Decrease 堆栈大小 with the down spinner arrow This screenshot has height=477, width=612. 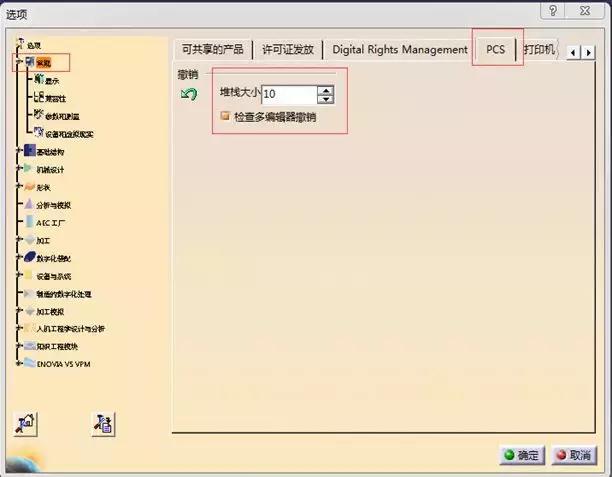coord(326,99)
